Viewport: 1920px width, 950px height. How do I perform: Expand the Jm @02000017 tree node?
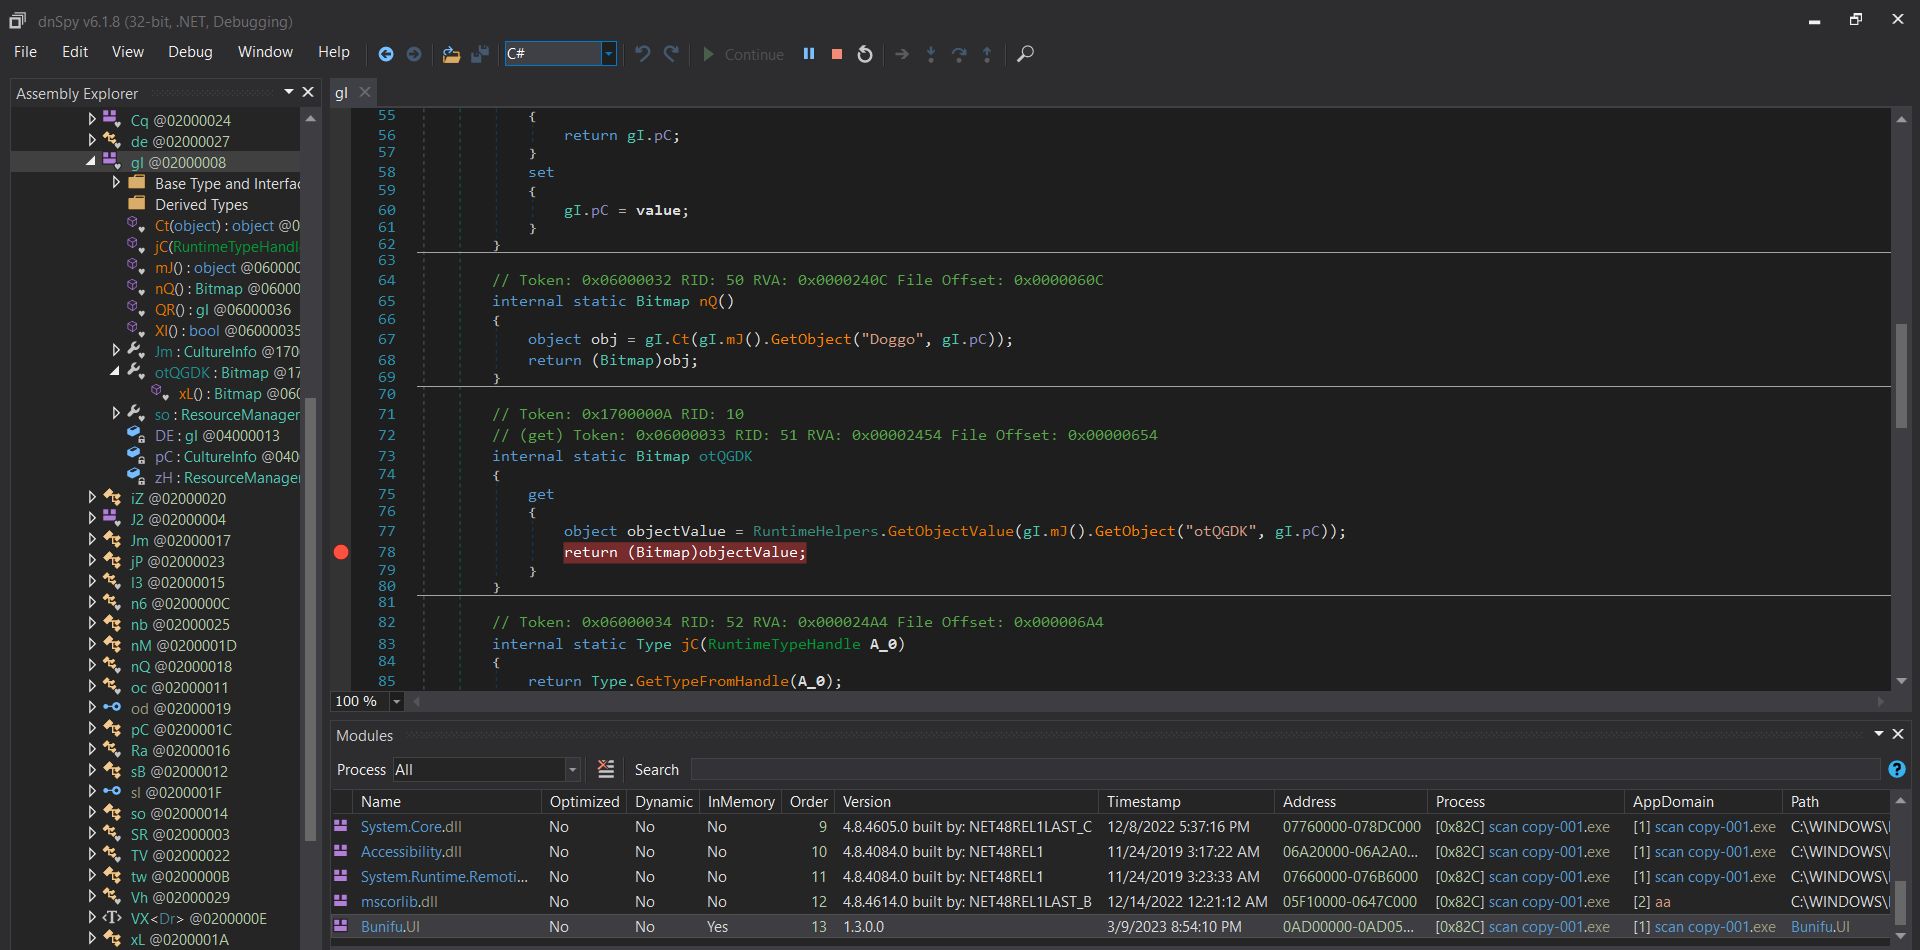point(92,540)
